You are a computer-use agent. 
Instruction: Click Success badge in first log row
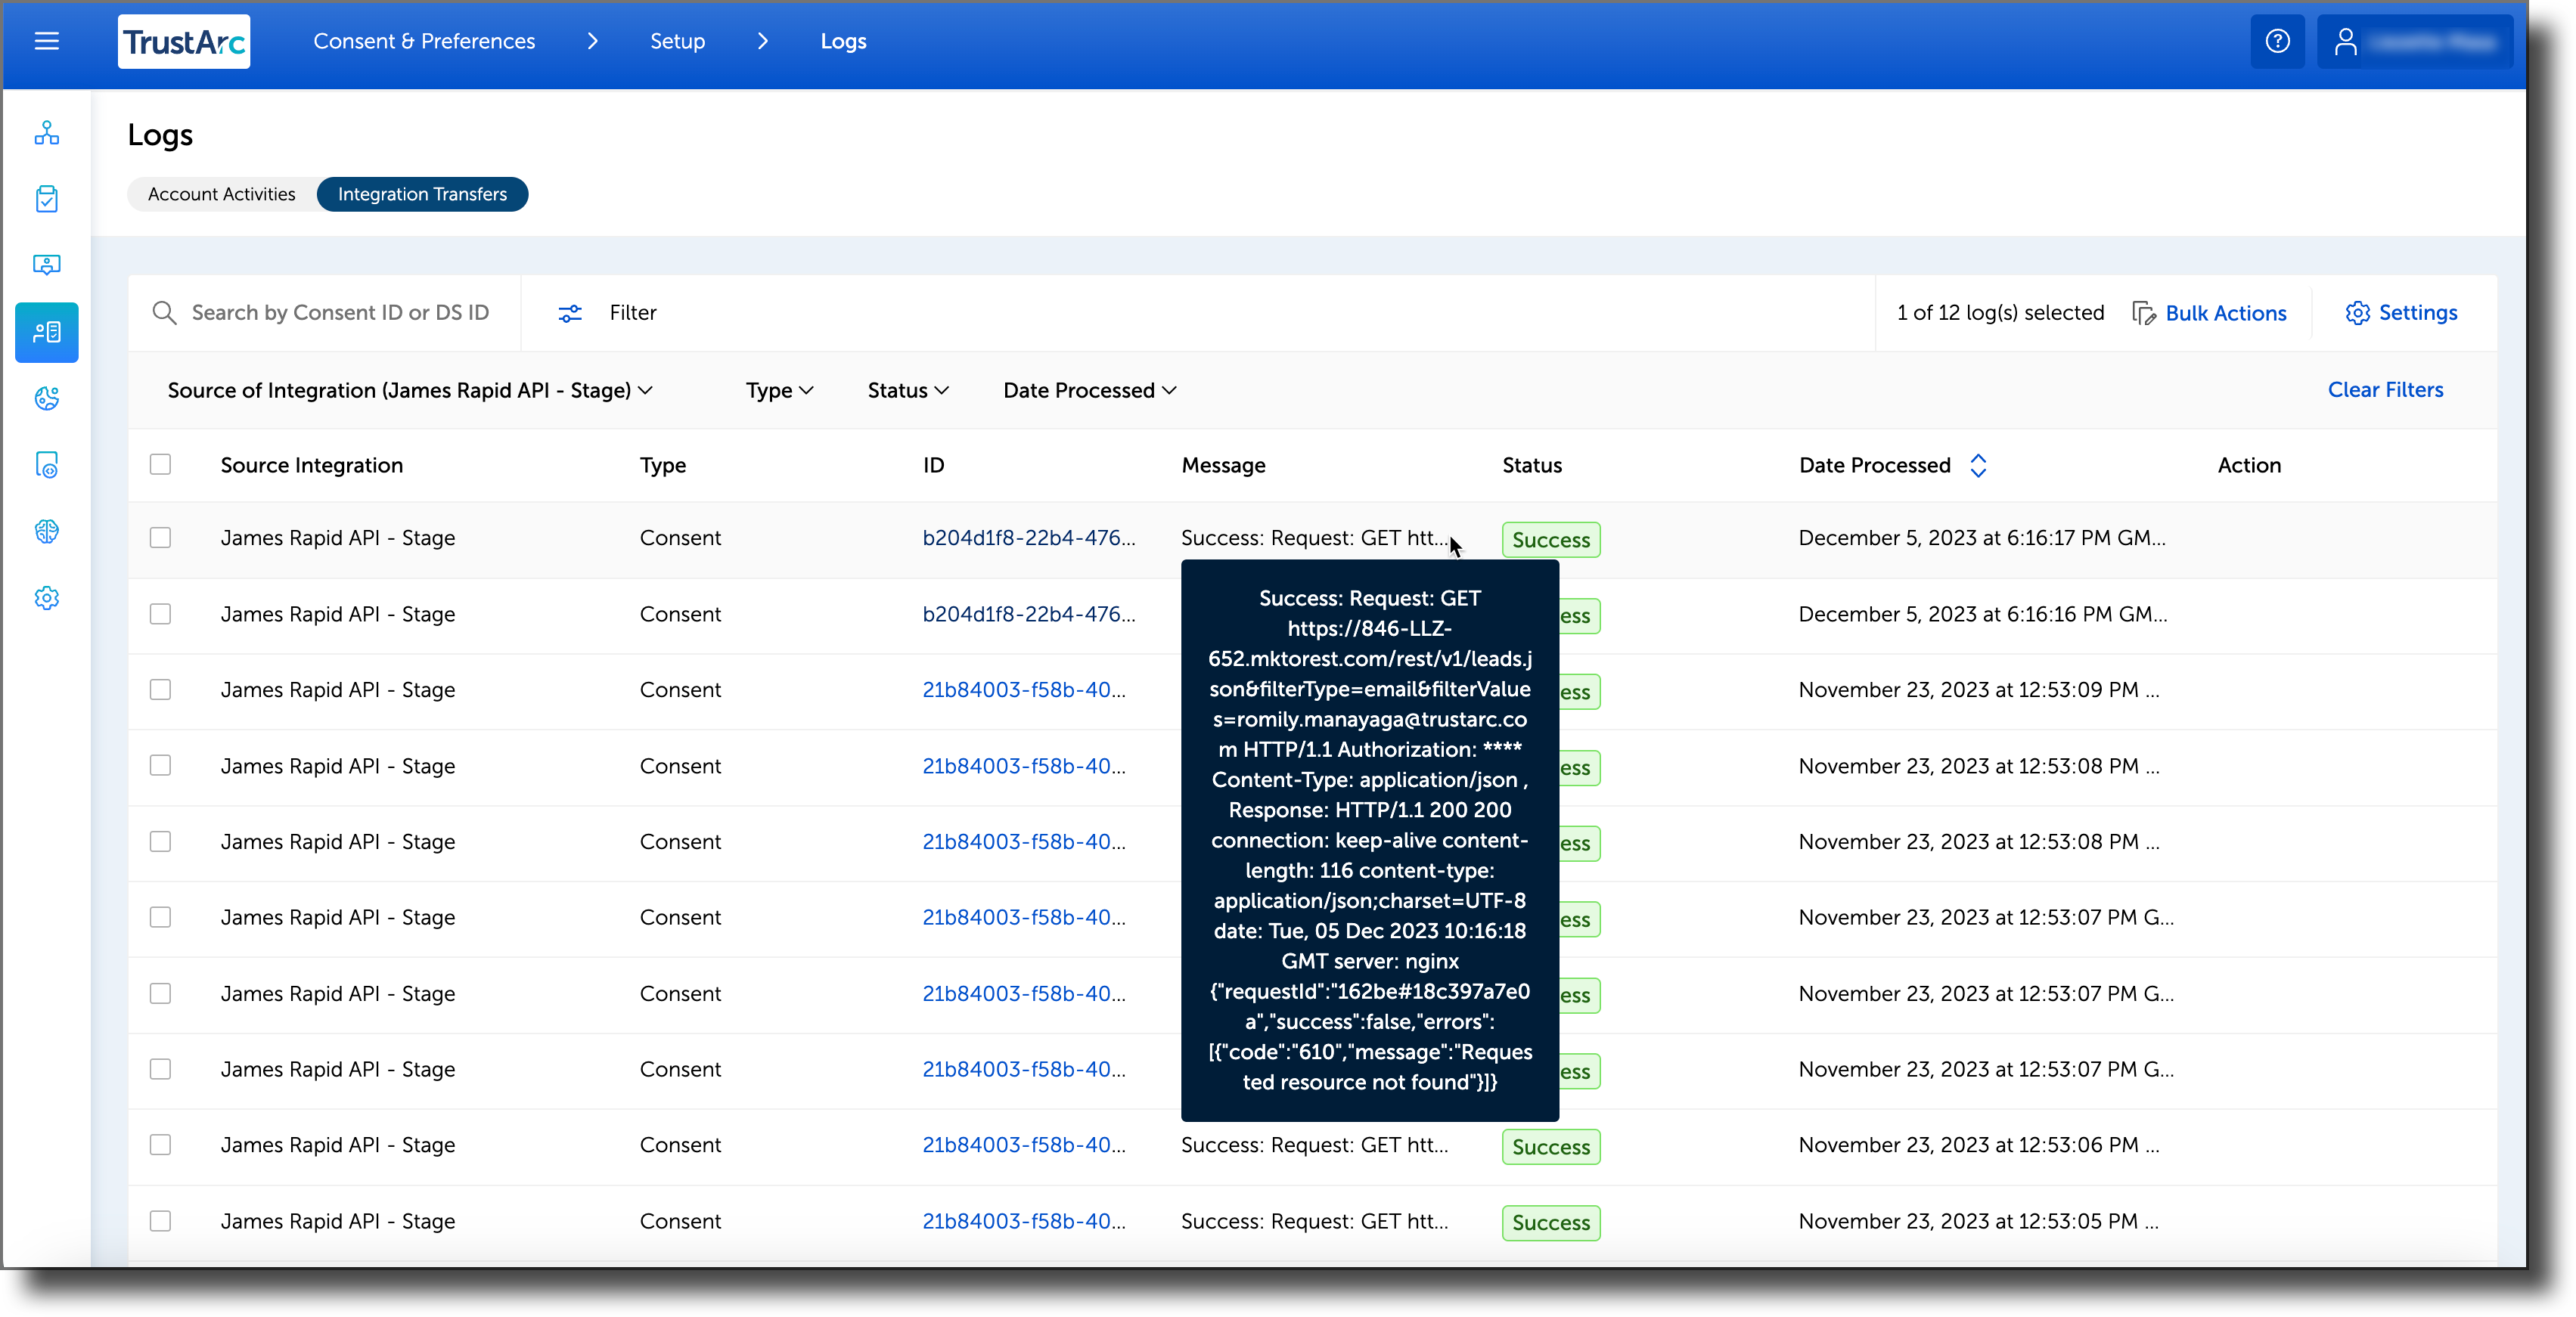point(1550,540)
